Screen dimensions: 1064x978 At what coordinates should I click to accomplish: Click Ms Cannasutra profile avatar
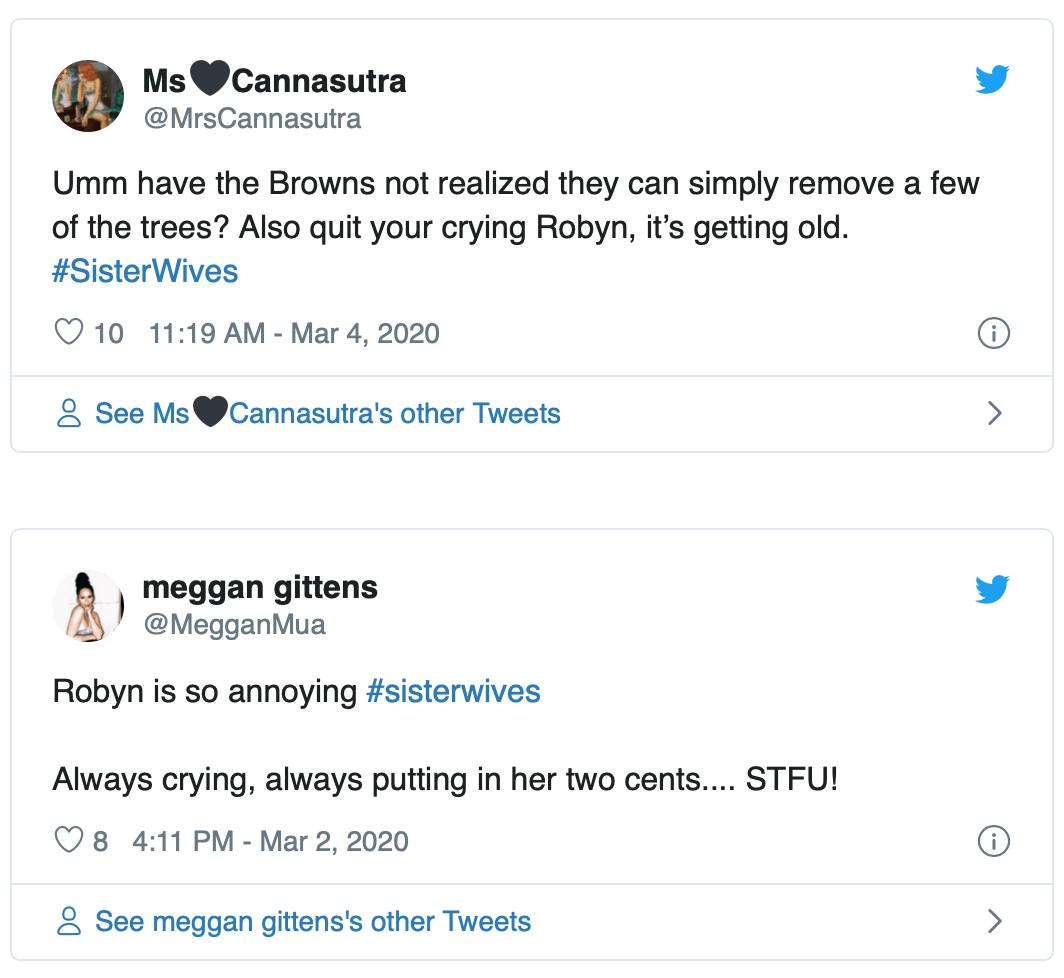point(88,96)
